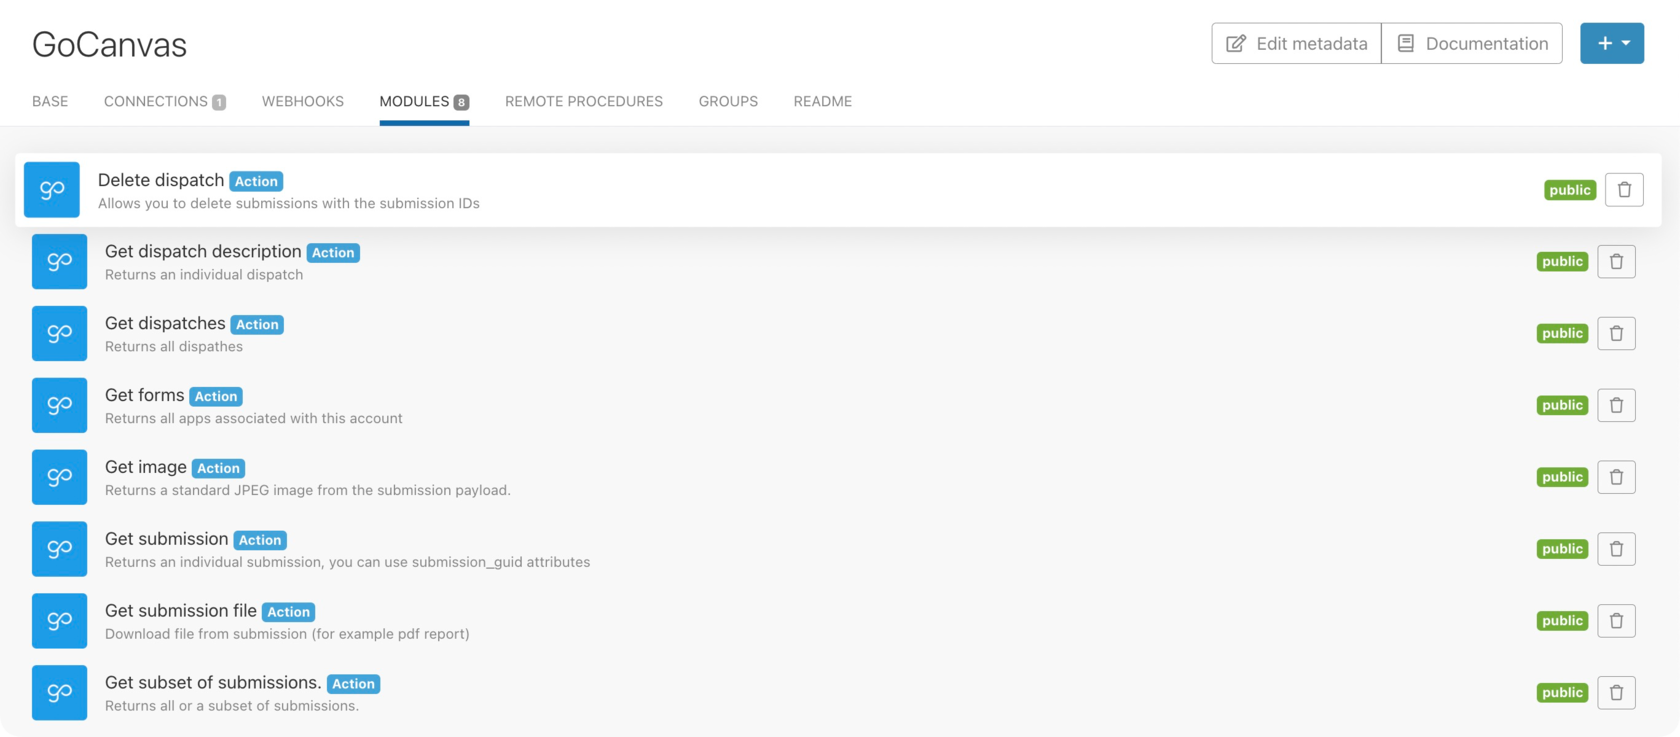
Task: Toggle public status of Get image
Action: (x=1562, y=477)
